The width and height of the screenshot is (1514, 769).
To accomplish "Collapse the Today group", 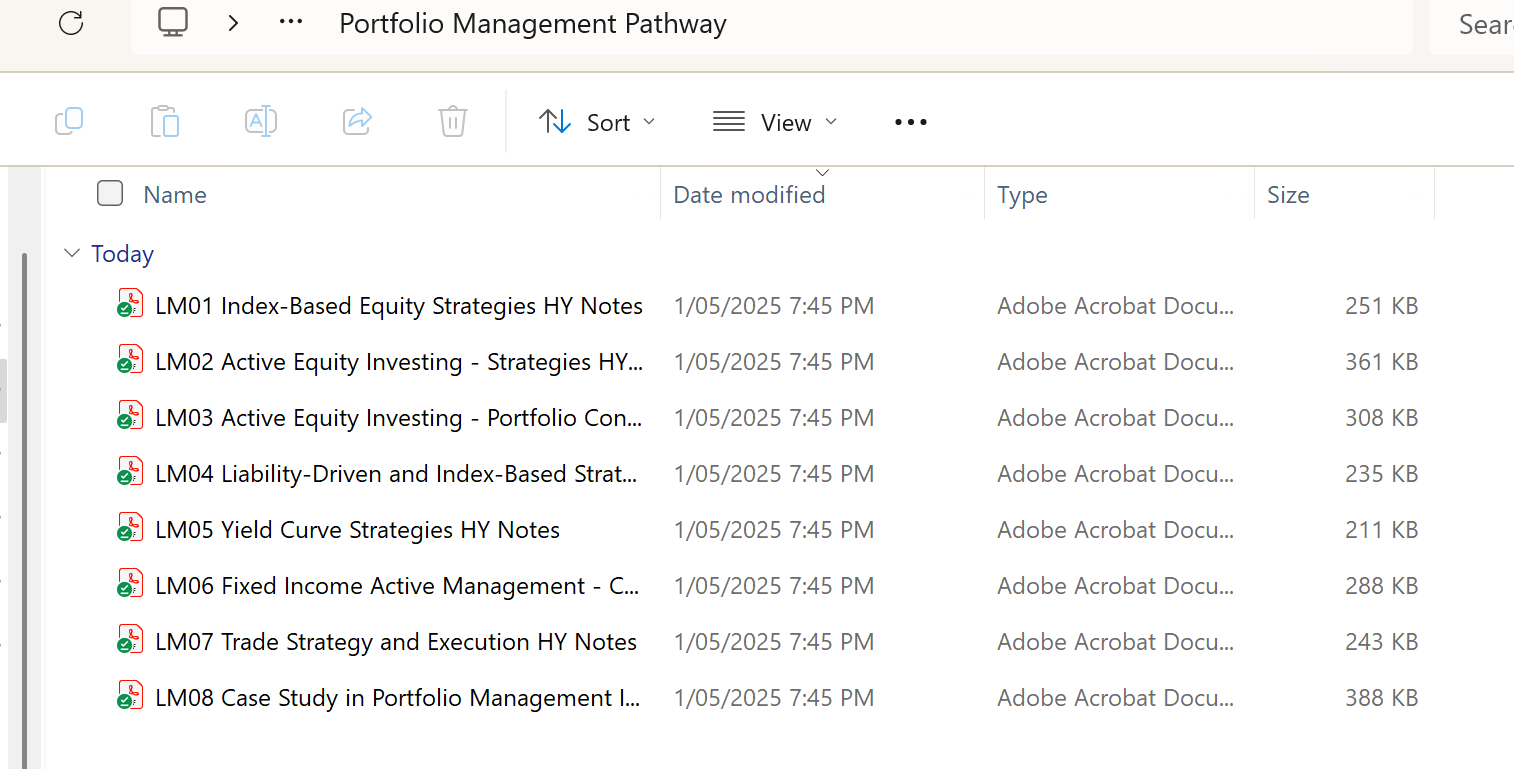I will 71,254.
